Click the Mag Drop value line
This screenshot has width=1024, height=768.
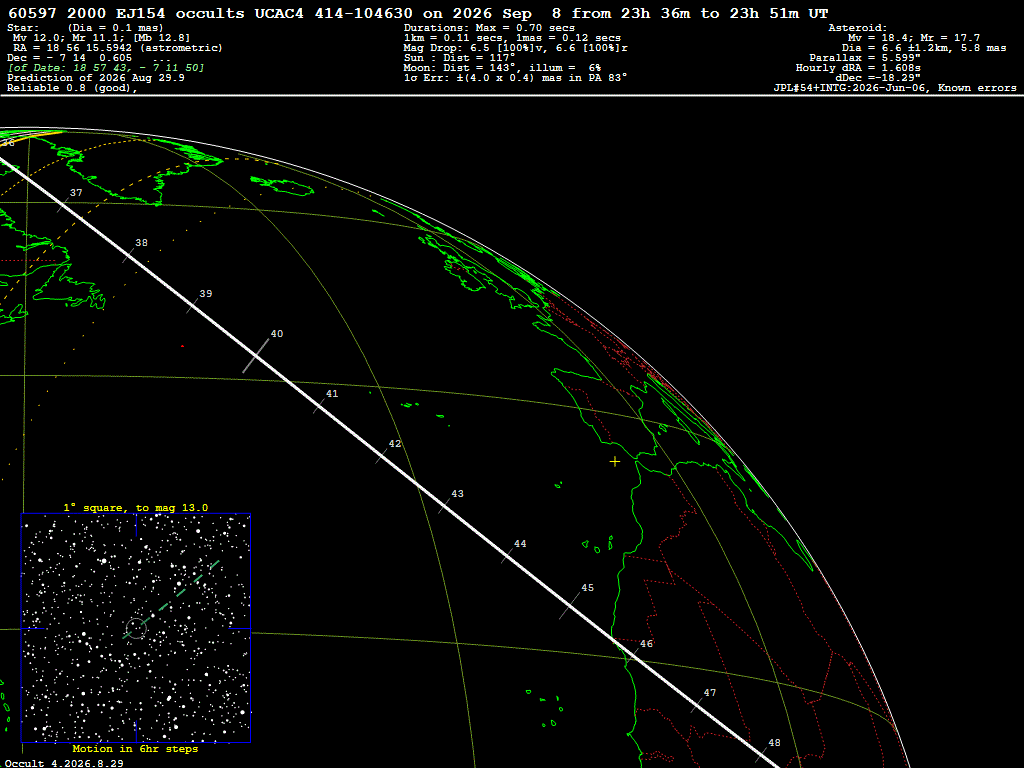pos(516,48)
